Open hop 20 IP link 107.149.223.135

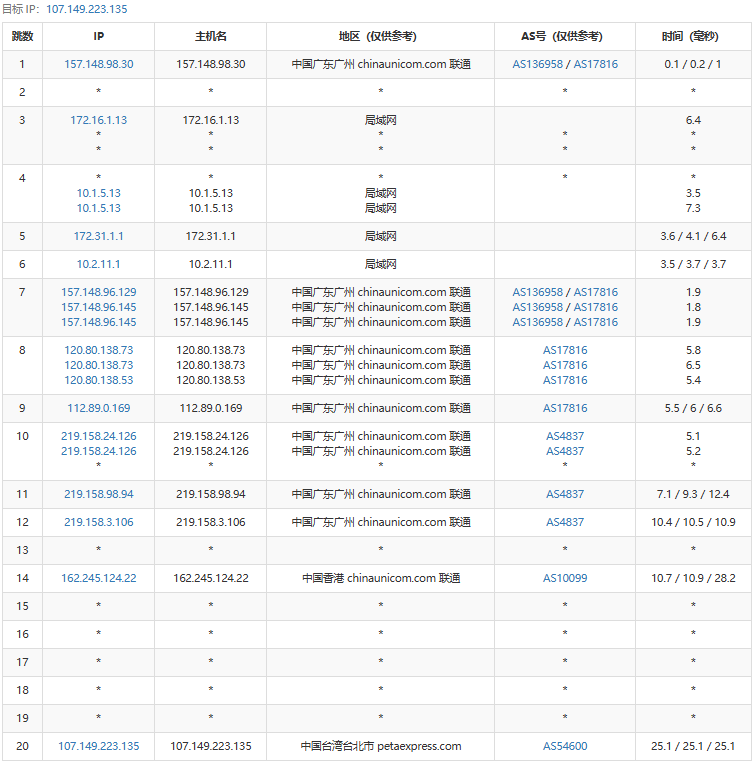point(99,746)
